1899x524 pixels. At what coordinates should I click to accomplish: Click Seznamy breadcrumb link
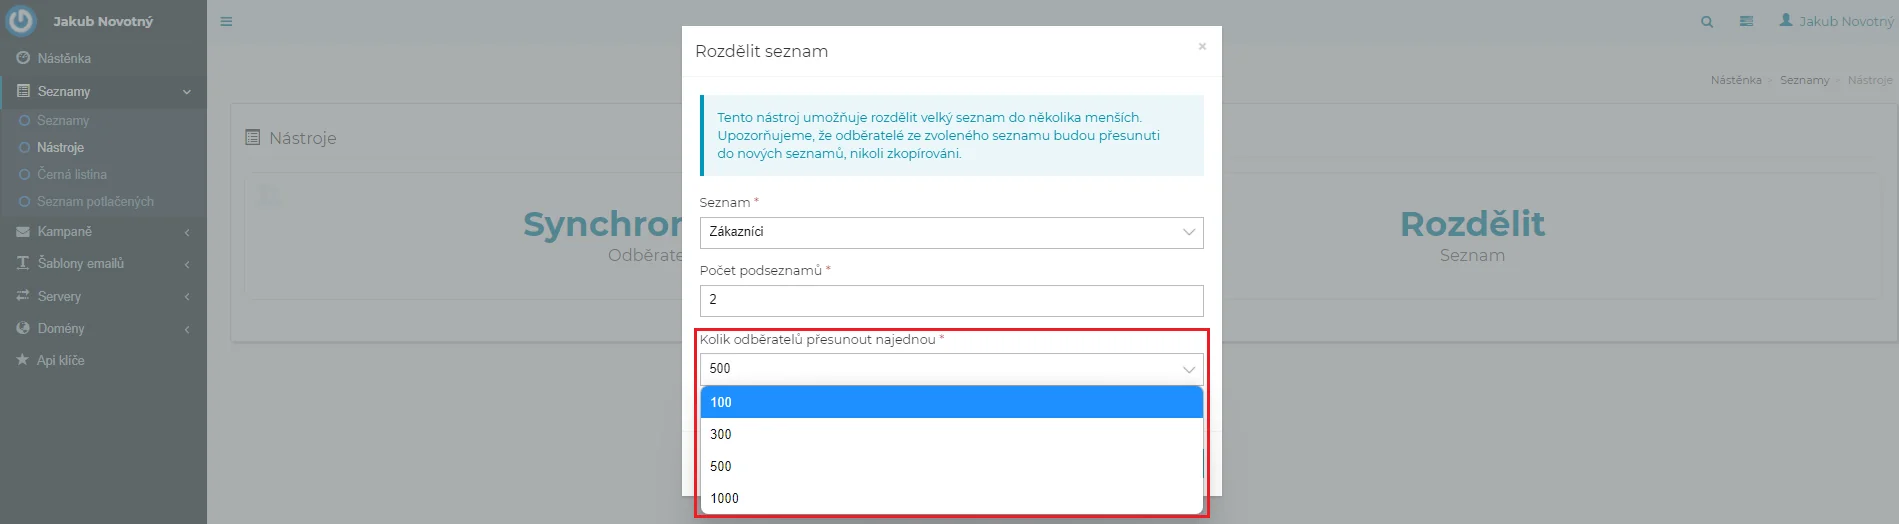coord(1804,80)
